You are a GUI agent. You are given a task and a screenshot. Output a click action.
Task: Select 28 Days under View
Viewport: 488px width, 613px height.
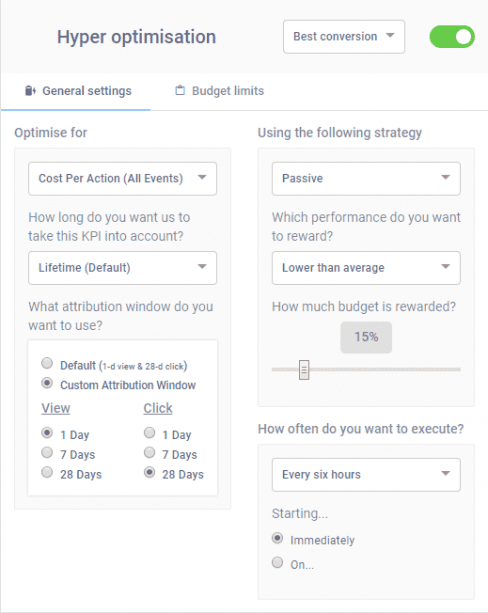47,472
